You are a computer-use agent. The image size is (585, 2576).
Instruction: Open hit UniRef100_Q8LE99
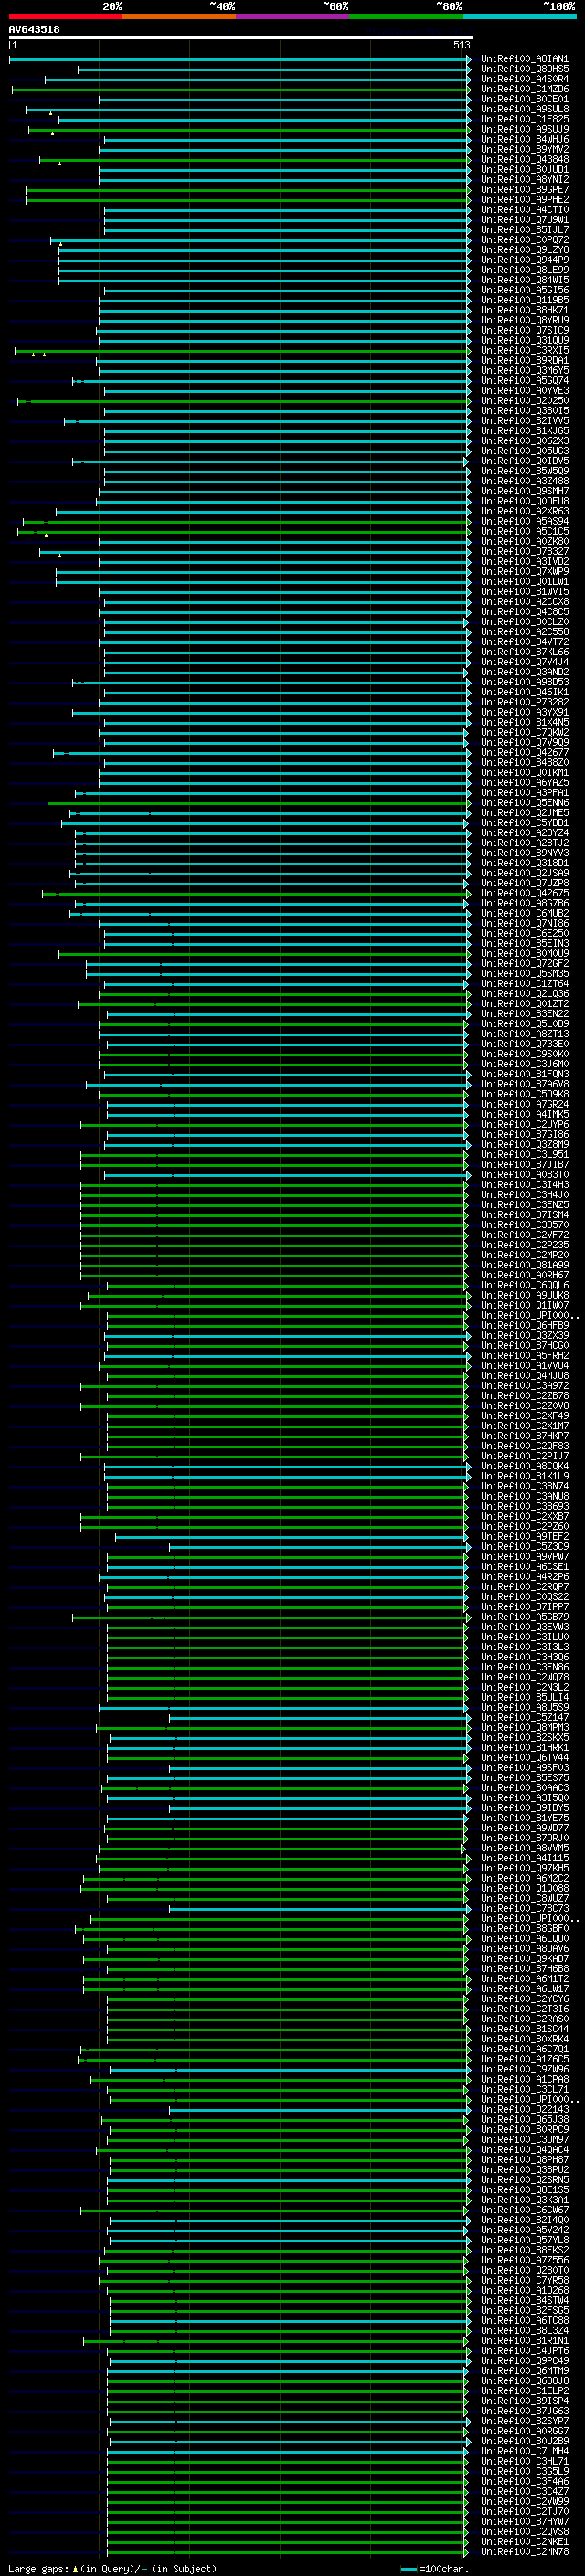click(x=524, y=270)
